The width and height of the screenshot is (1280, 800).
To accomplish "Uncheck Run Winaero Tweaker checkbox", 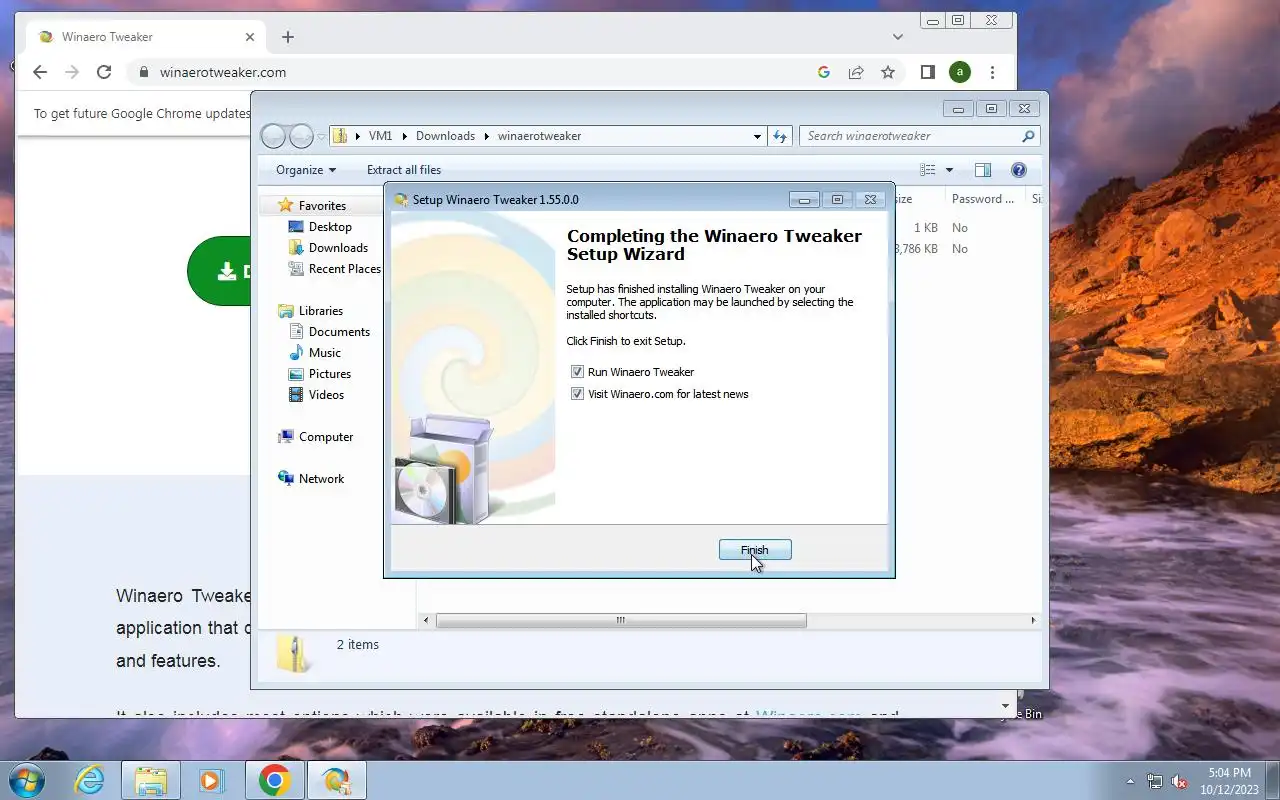I will [x=577, y=372].
